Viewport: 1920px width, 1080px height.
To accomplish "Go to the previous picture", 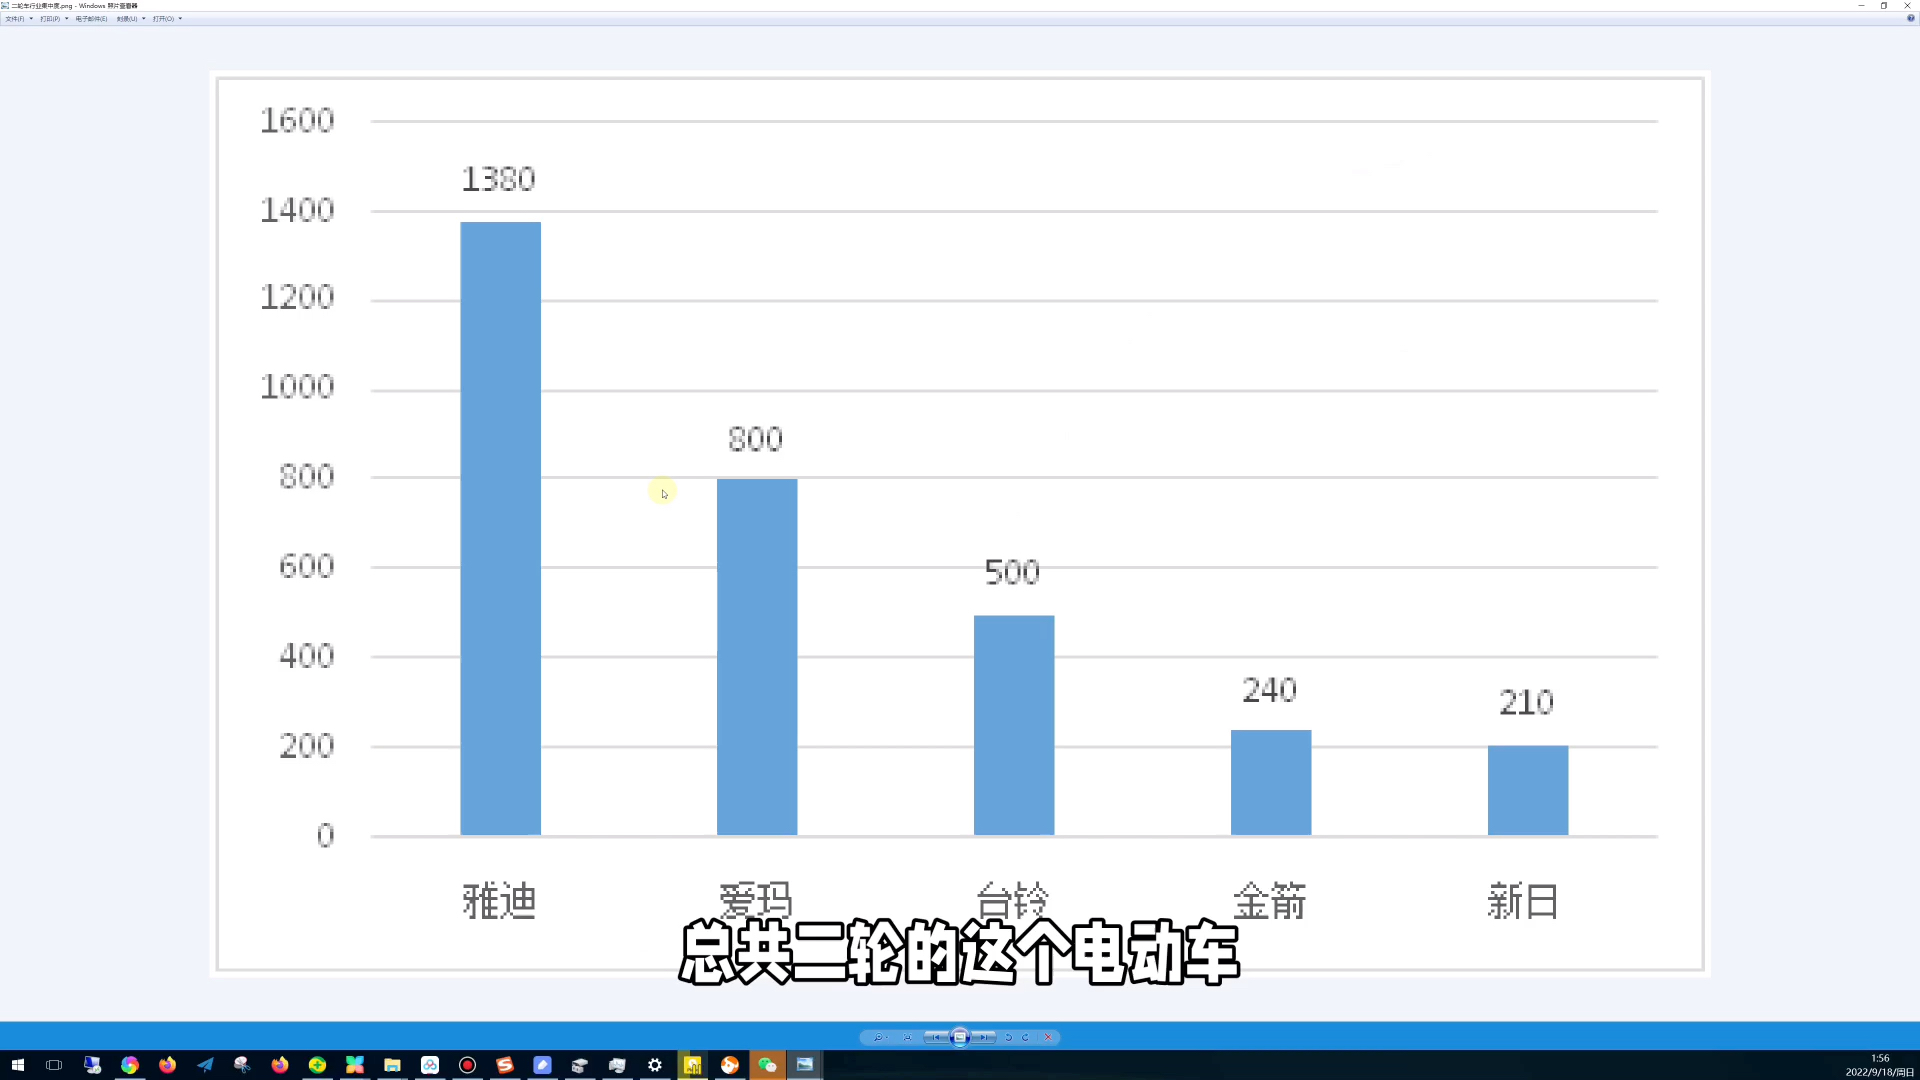I will (936, 1037).
